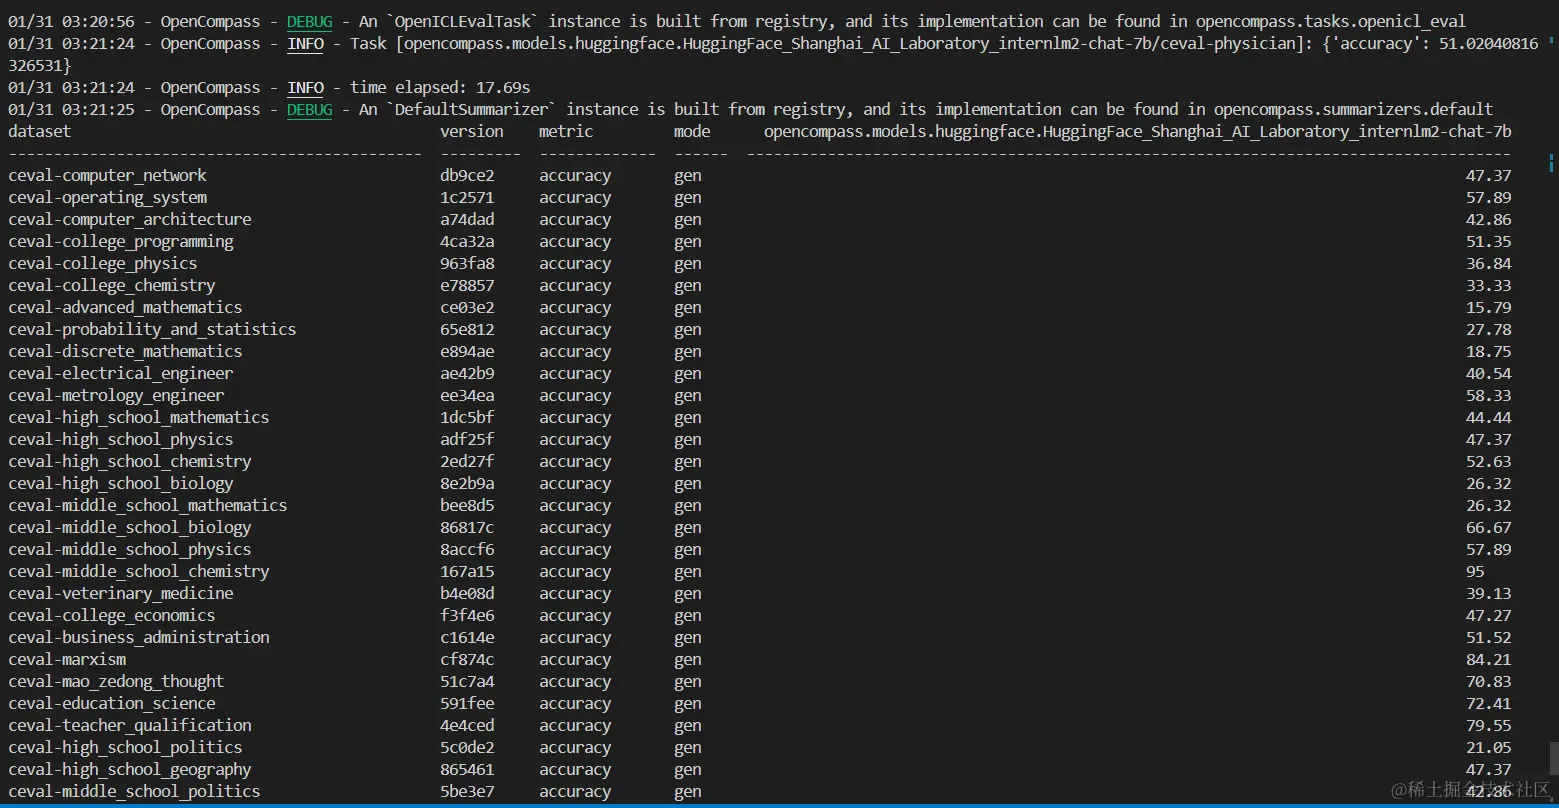Select the DEBUG tag on the DefaultSummarizer line
The image size is (1559, 808).
click(309, 109)
